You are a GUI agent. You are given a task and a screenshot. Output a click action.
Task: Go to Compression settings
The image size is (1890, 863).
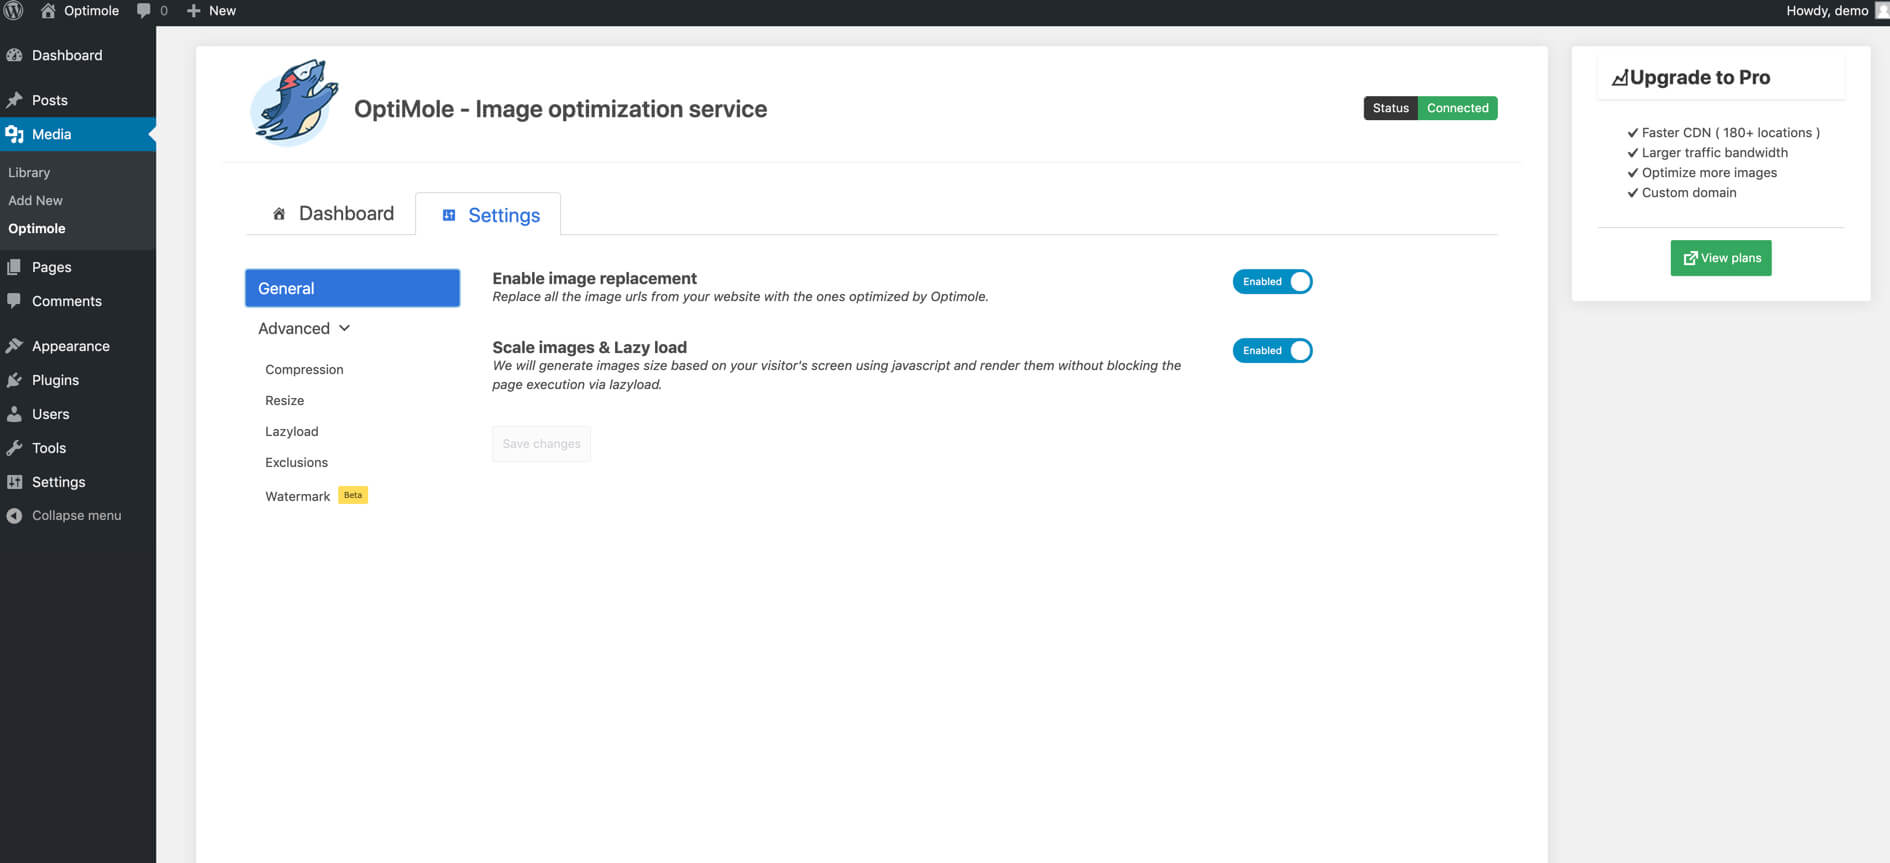tap(304, 370)
